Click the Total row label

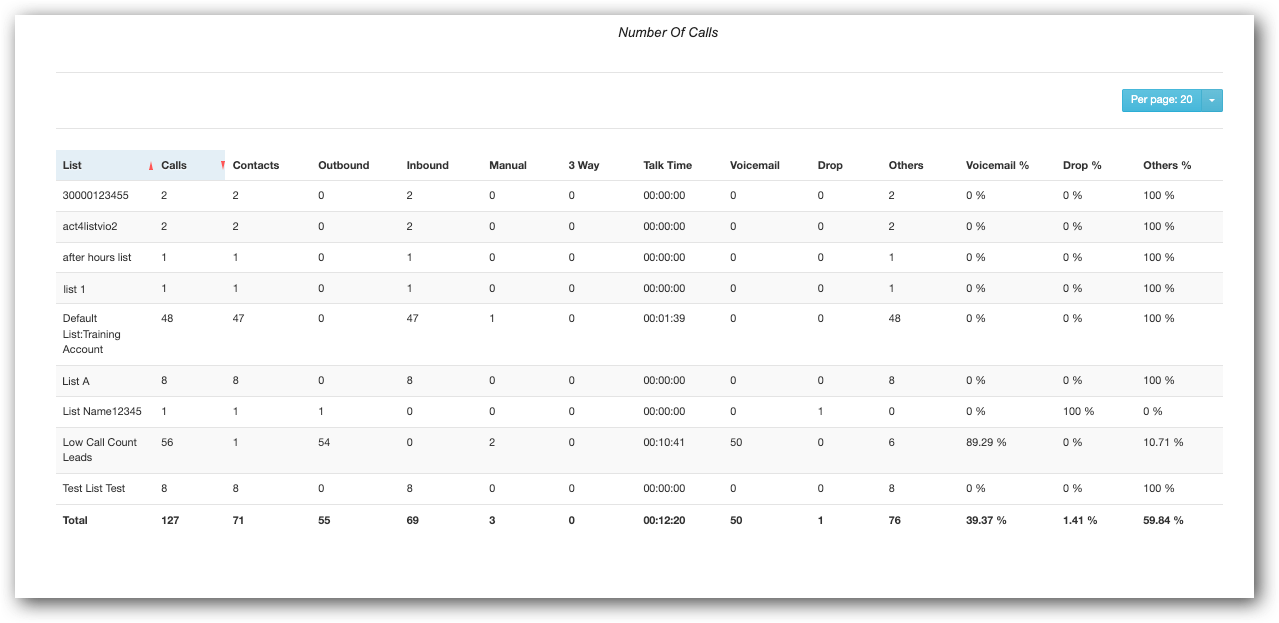[x=75, y=520]
